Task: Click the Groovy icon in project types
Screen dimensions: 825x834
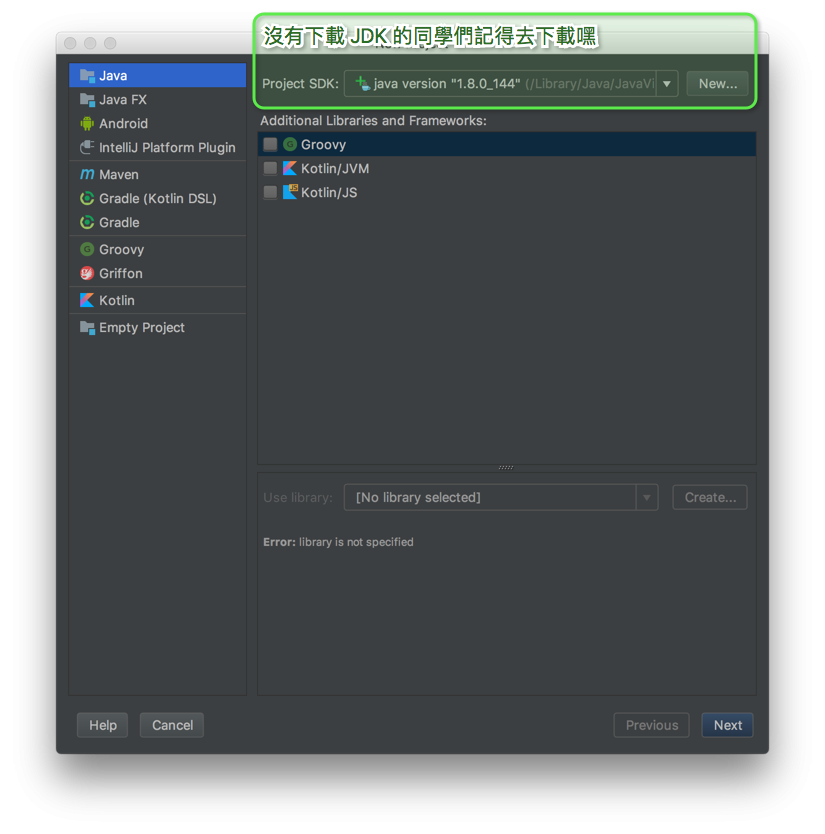Action: pyautogui.click(x=87, y=249)
